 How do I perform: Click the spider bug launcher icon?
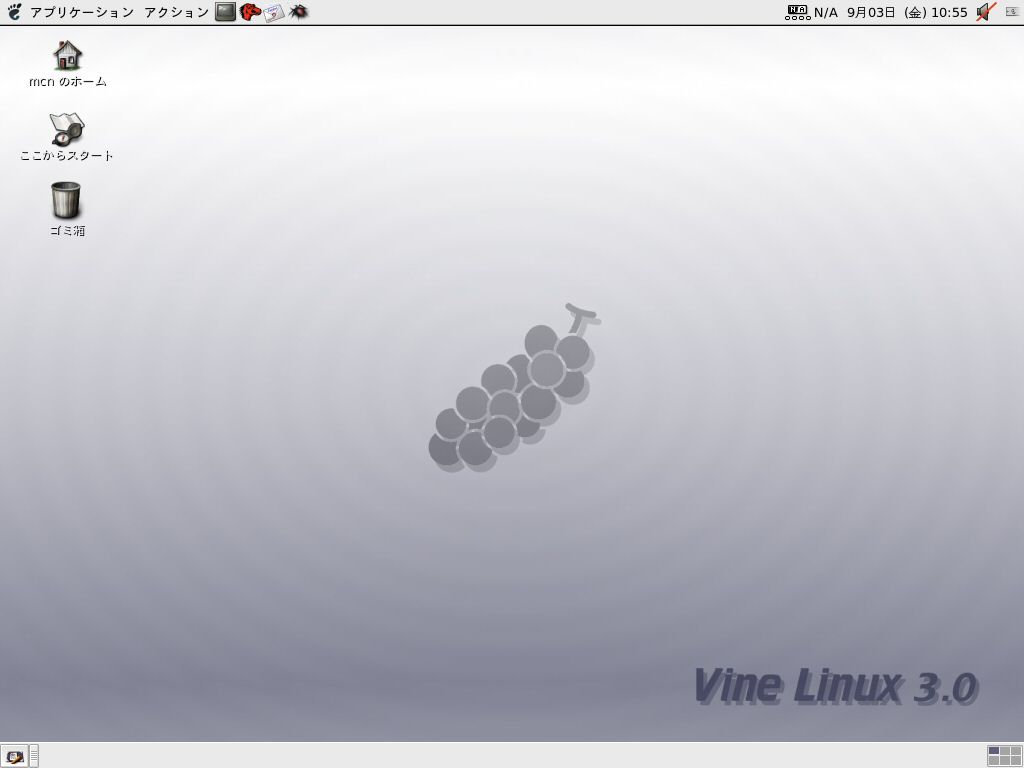point(298,12)
